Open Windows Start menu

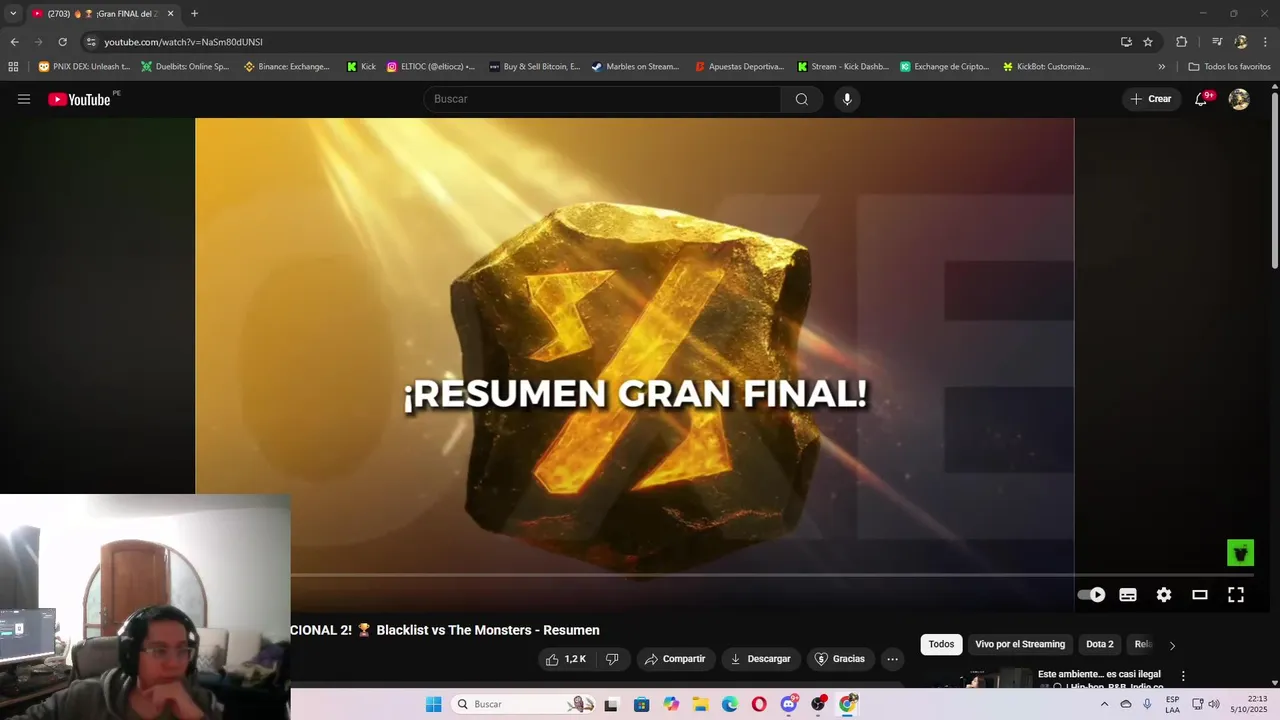tap(433, 704)
